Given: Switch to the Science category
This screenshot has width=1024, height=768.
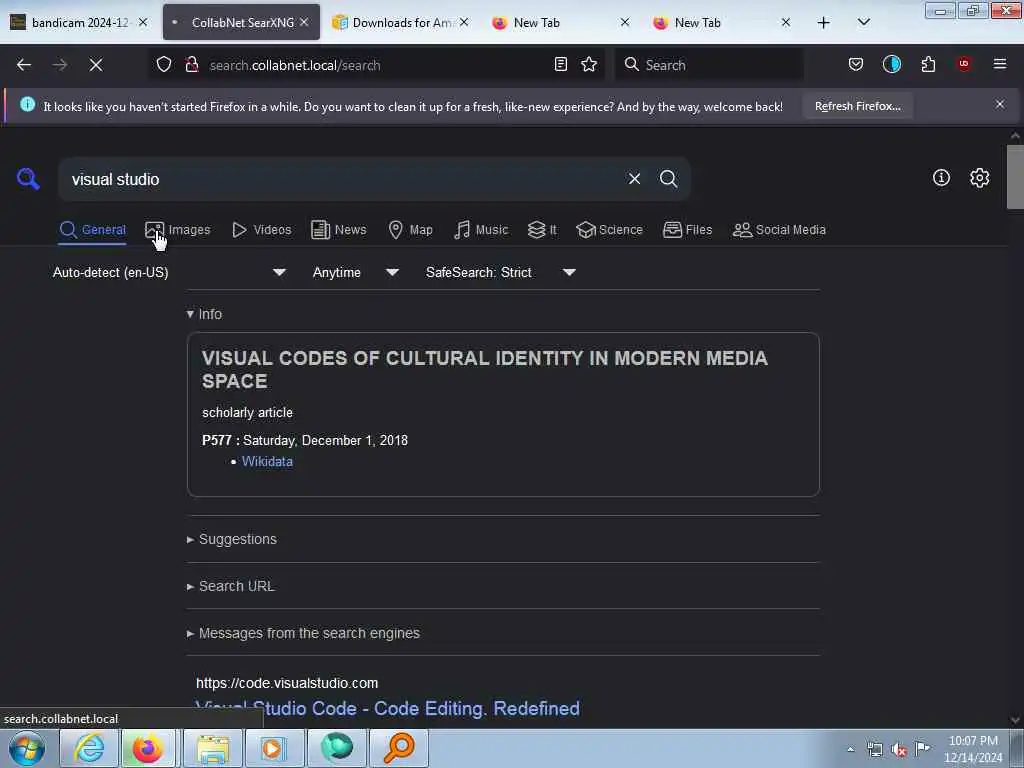Looking at the screenshot, I should [609, 230].
